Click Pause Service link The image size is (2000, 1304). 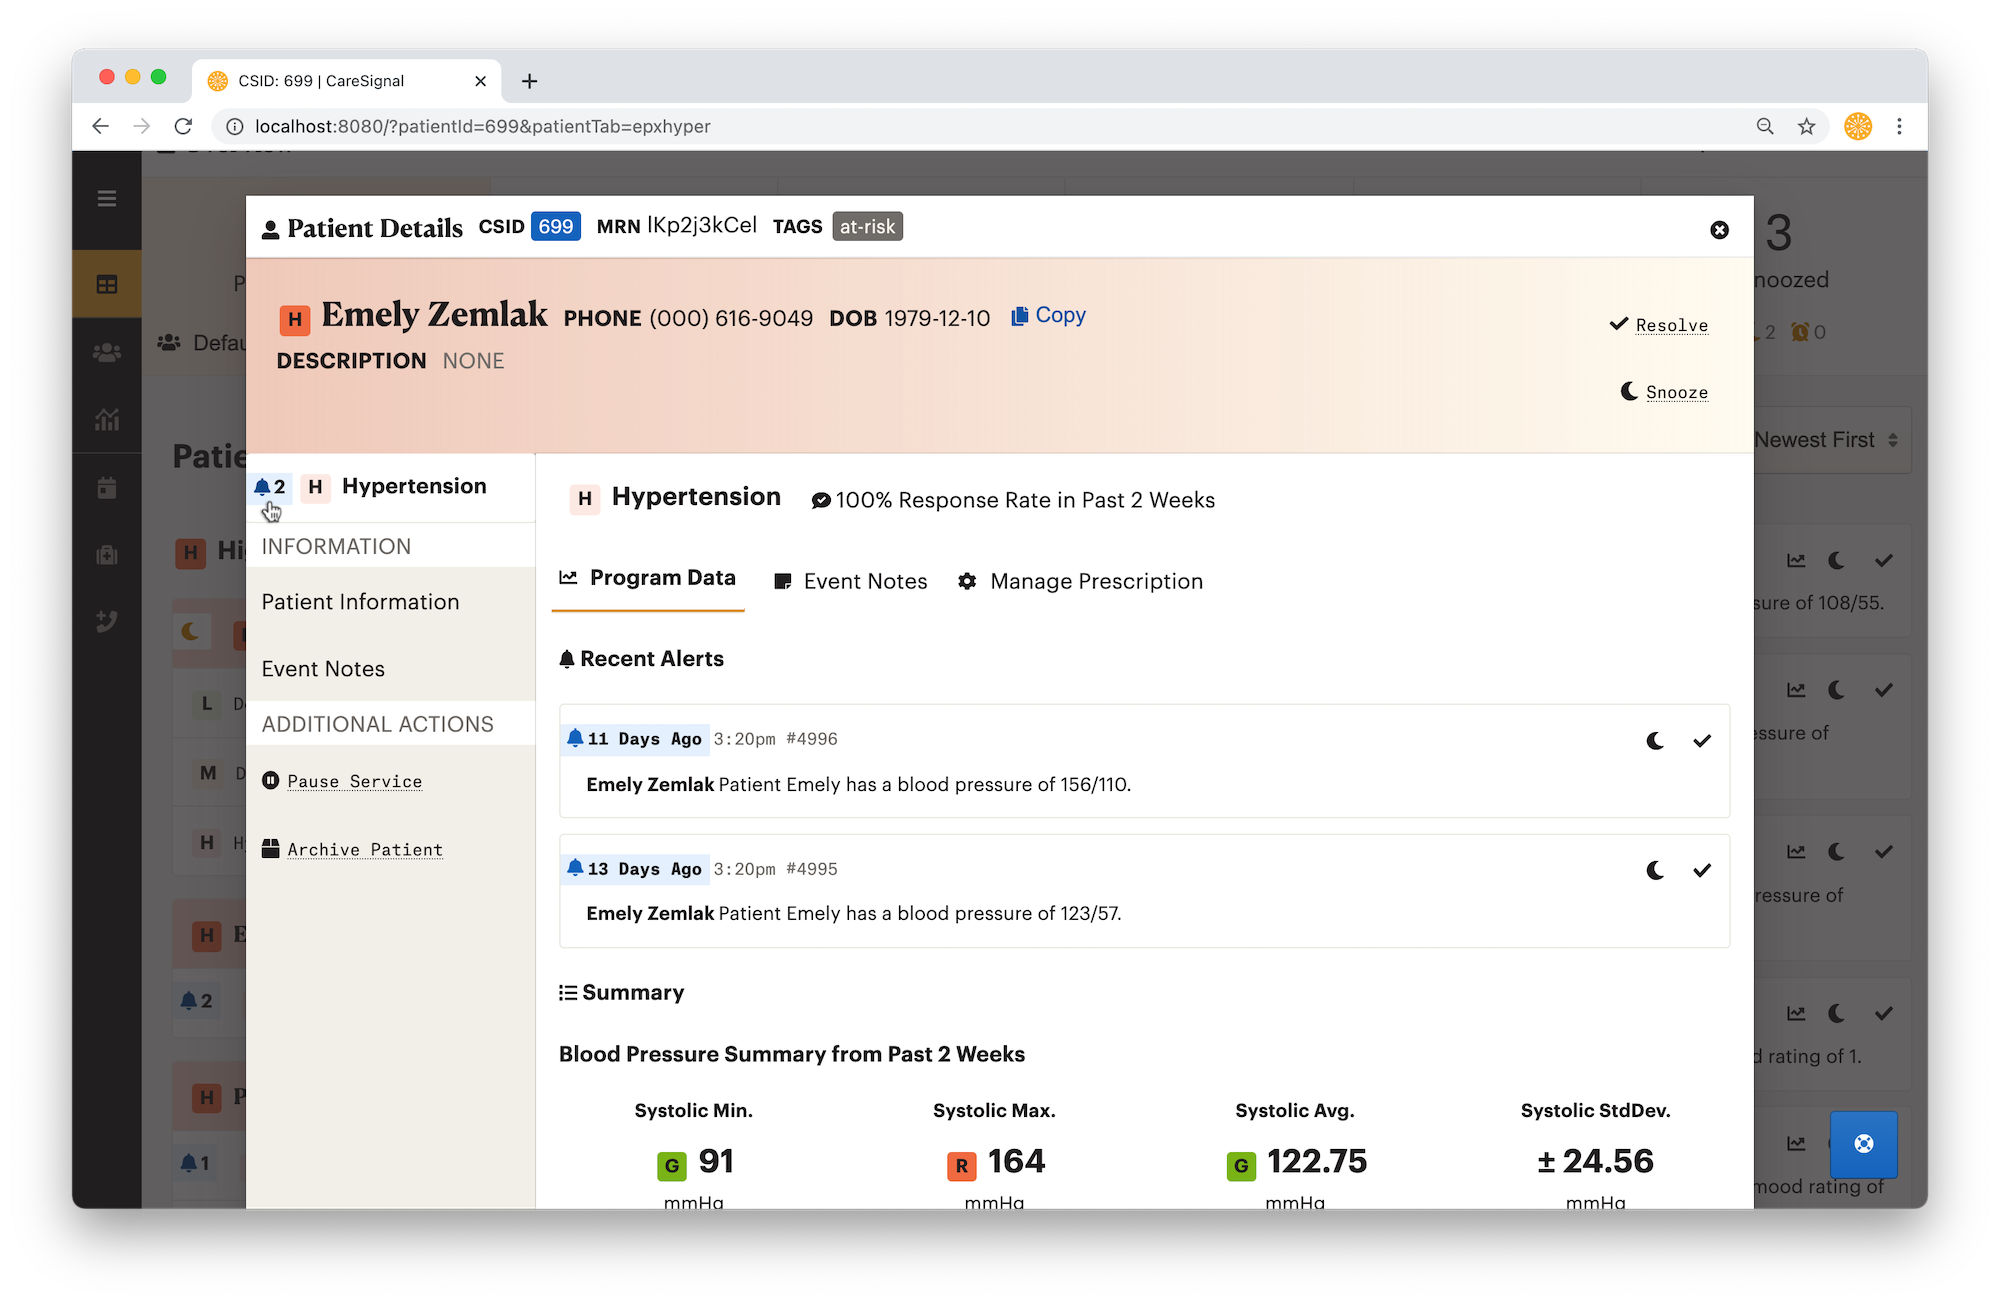342,781
